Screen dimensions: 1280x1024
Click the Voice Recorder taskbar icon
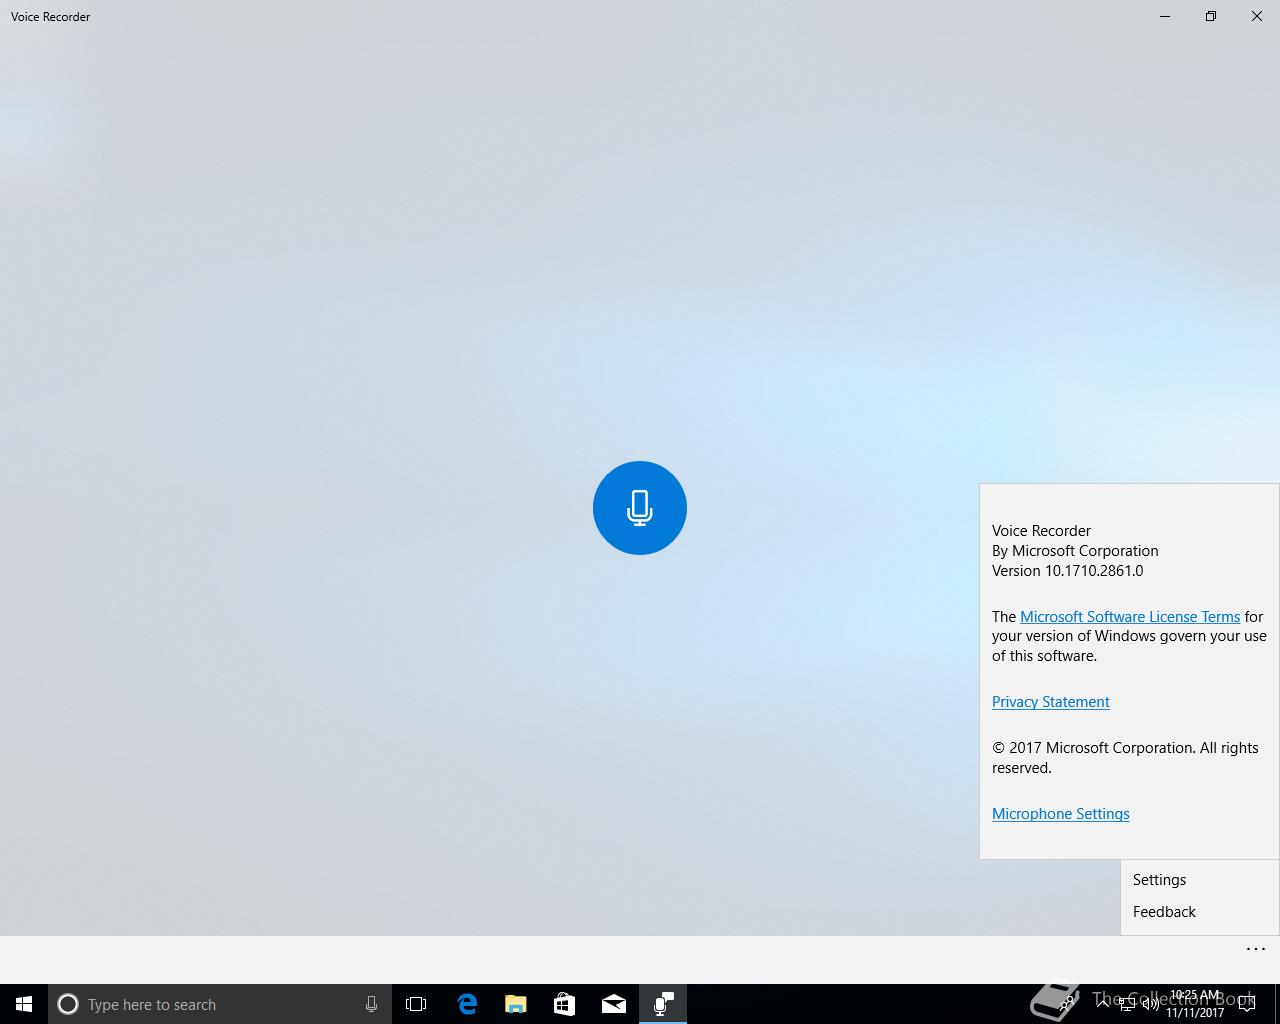click(x=663, y=1004)
